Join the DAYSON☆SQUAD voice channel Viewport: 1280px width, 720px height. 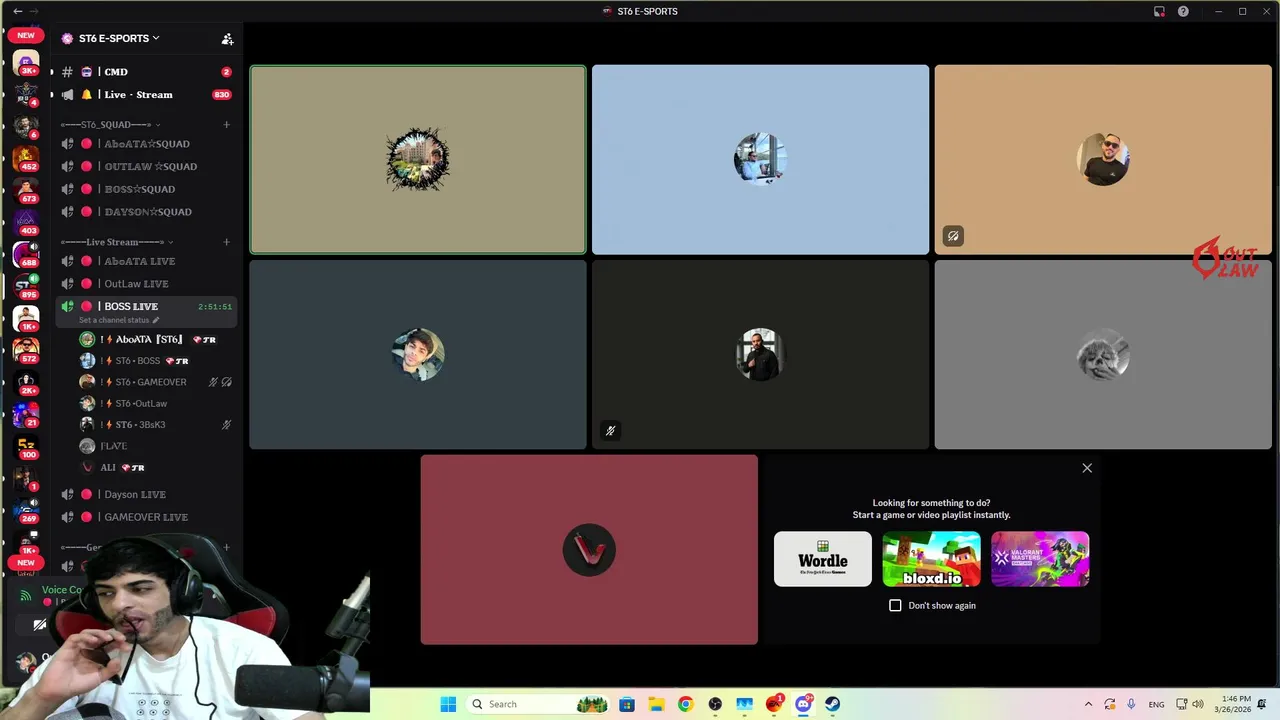pos(146,212)
